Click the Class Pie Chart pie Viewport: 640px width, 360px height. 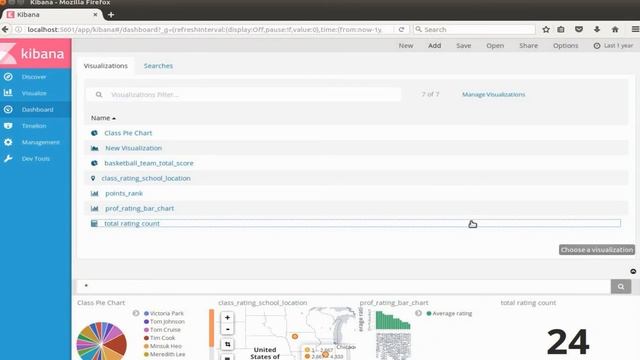[x=102, y=341]
